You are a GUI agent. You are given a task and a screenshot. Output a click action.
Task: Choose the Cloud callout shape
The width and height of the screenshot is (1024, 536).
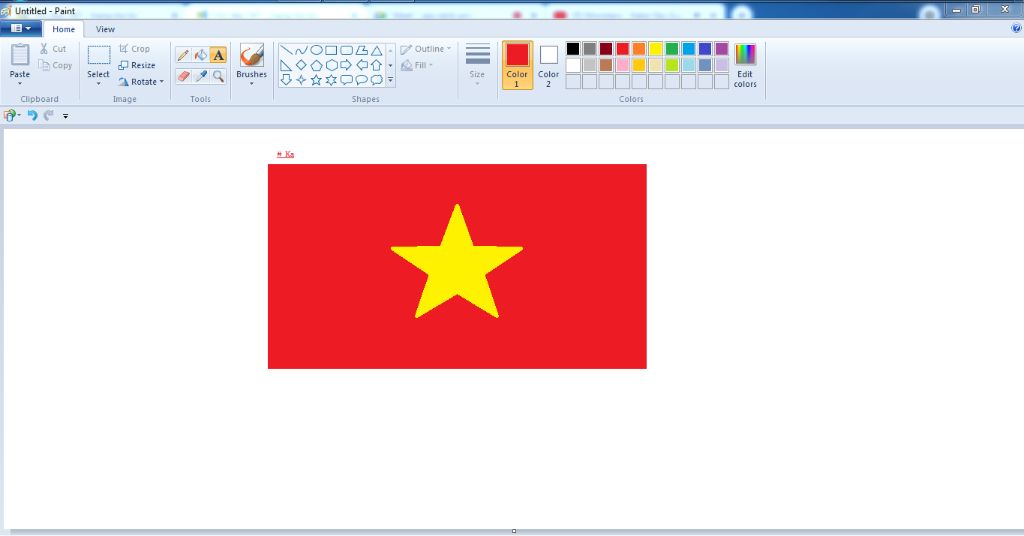click(x=376, y=80)
